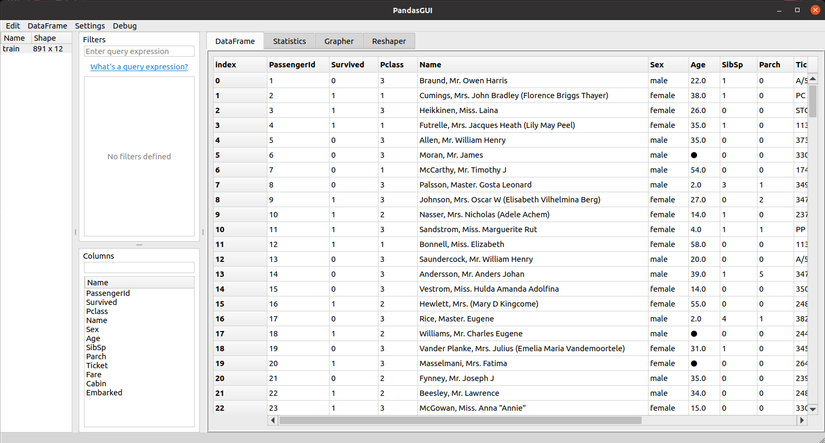Click the Age column header
This screenshot has height=443, width=825.
tap(704, 65)
